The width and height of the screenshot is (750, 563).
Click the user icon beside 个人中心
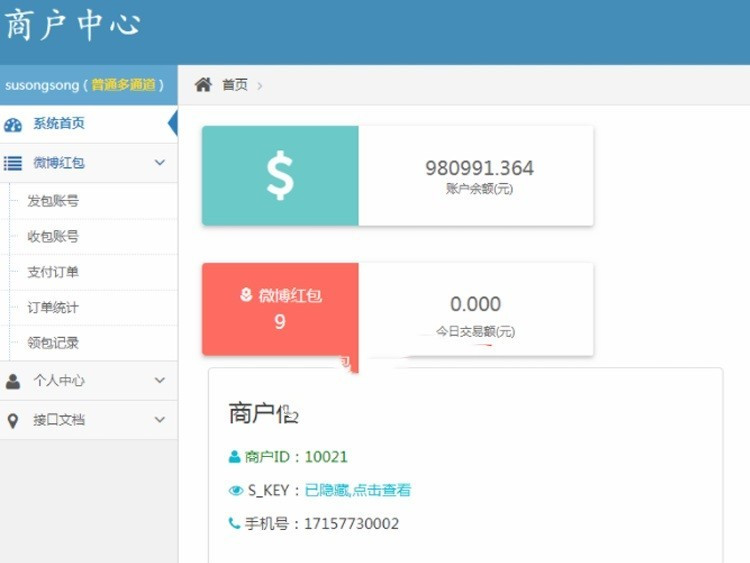pyautogui.click(x=13, y=381)
